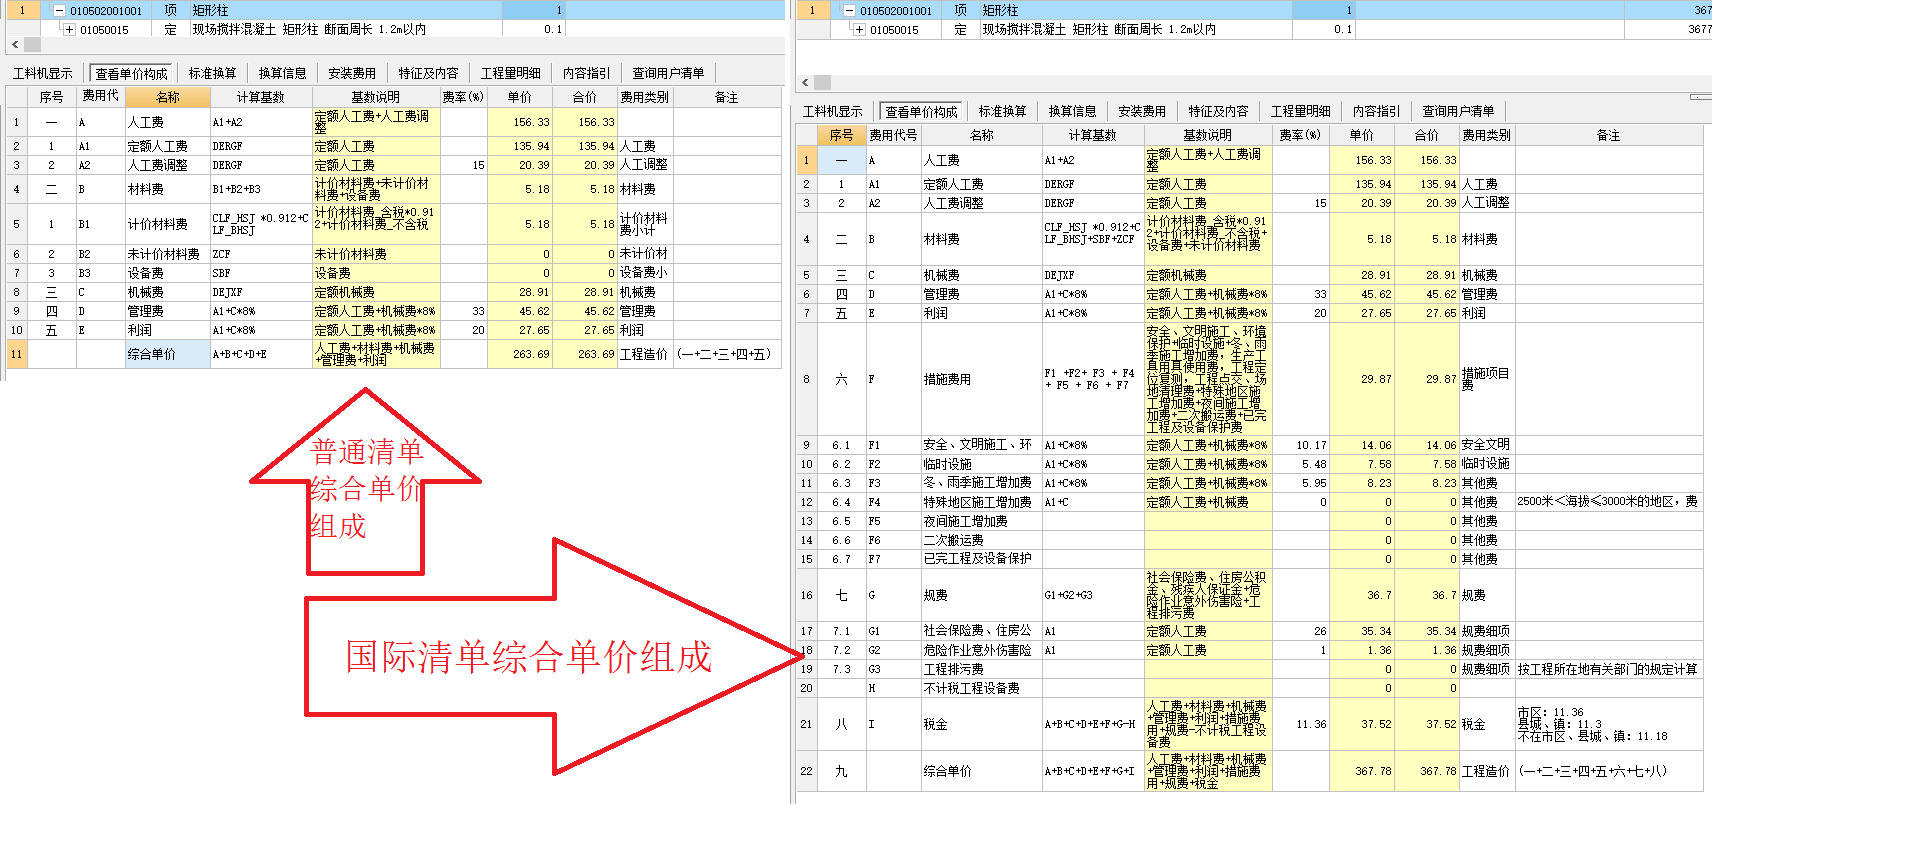Select the 临时设施 name cell in the right table

tap(981, 464)
